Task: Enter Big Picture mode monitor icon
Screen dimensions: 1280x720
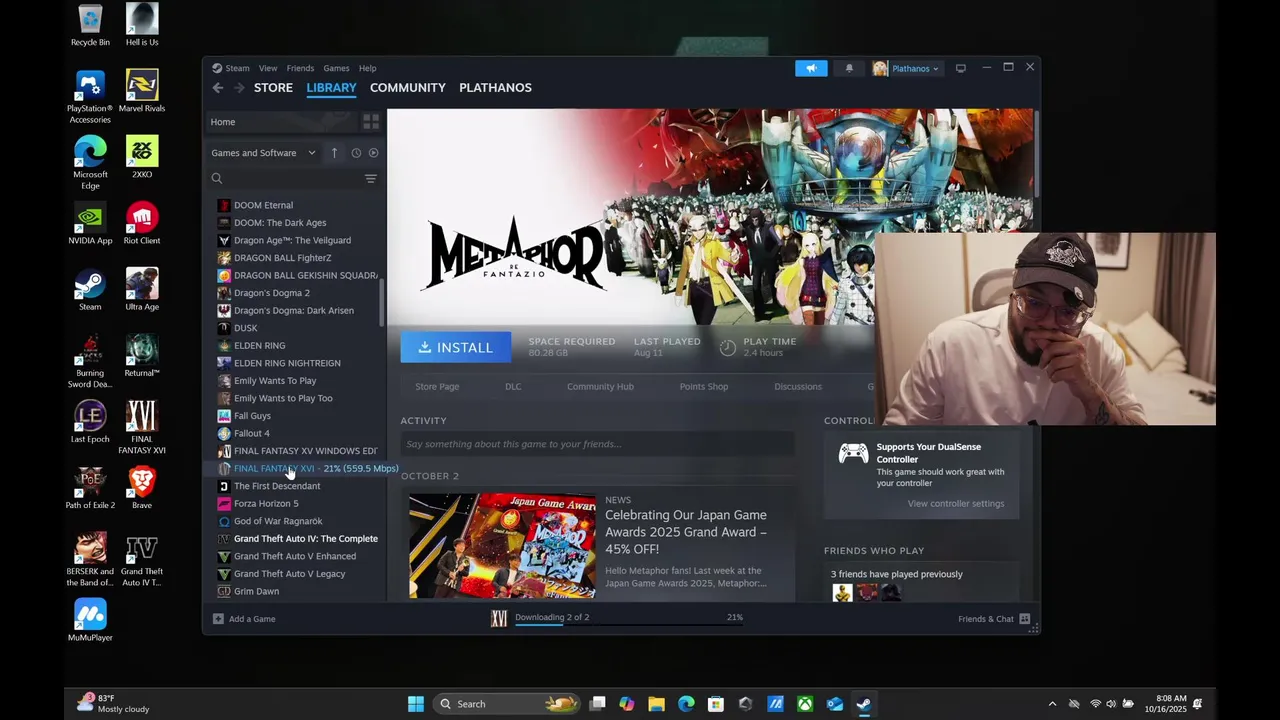Action: click(960, 68)
